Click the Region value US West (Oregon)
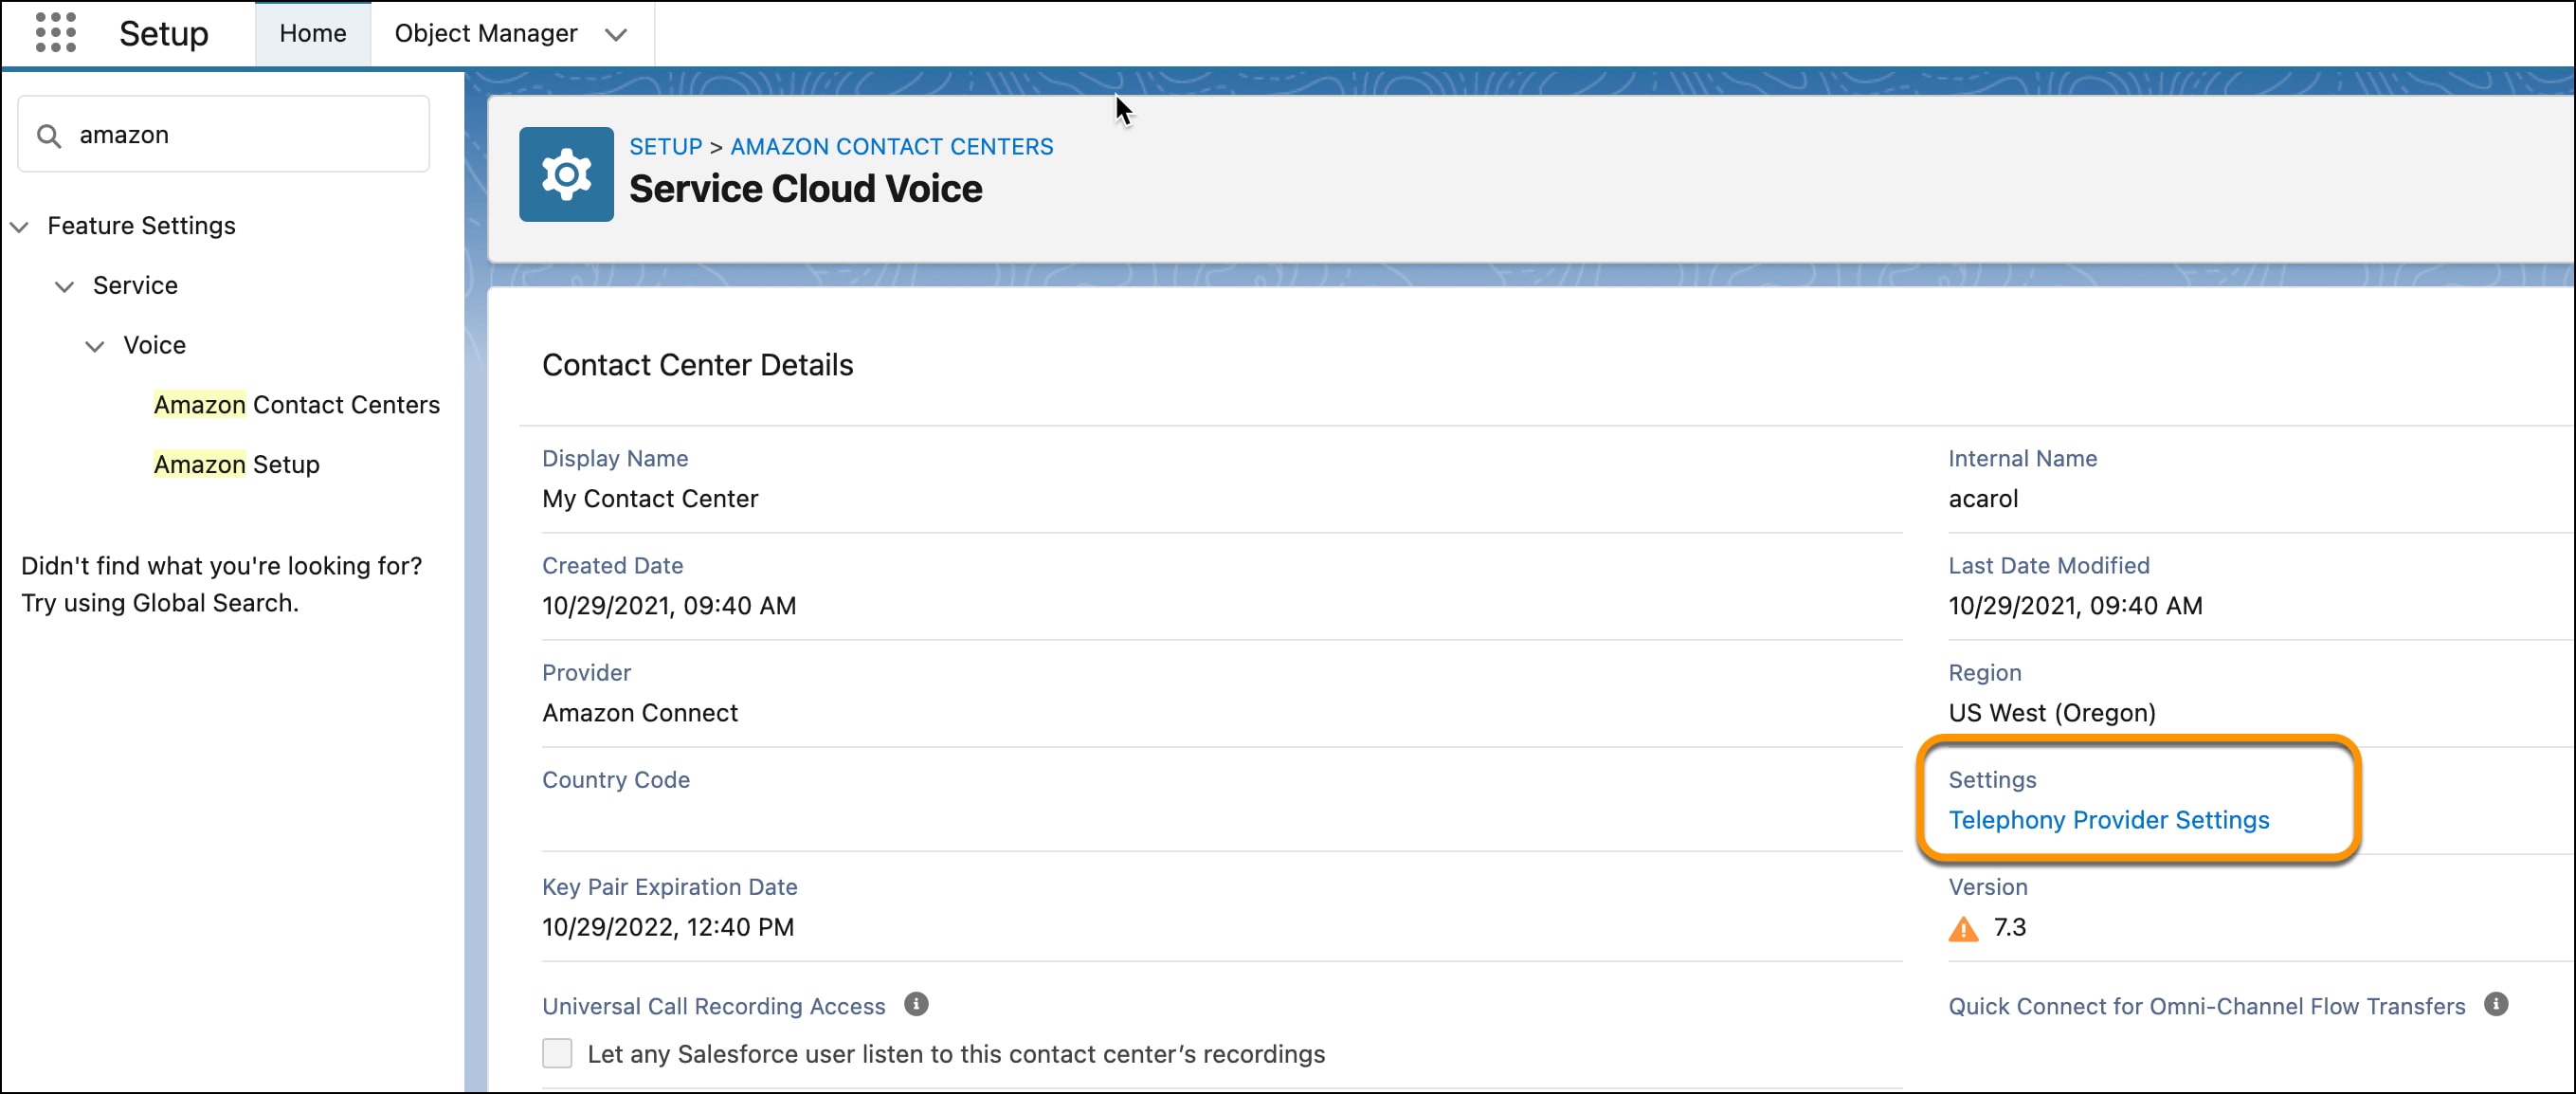 2051,712
